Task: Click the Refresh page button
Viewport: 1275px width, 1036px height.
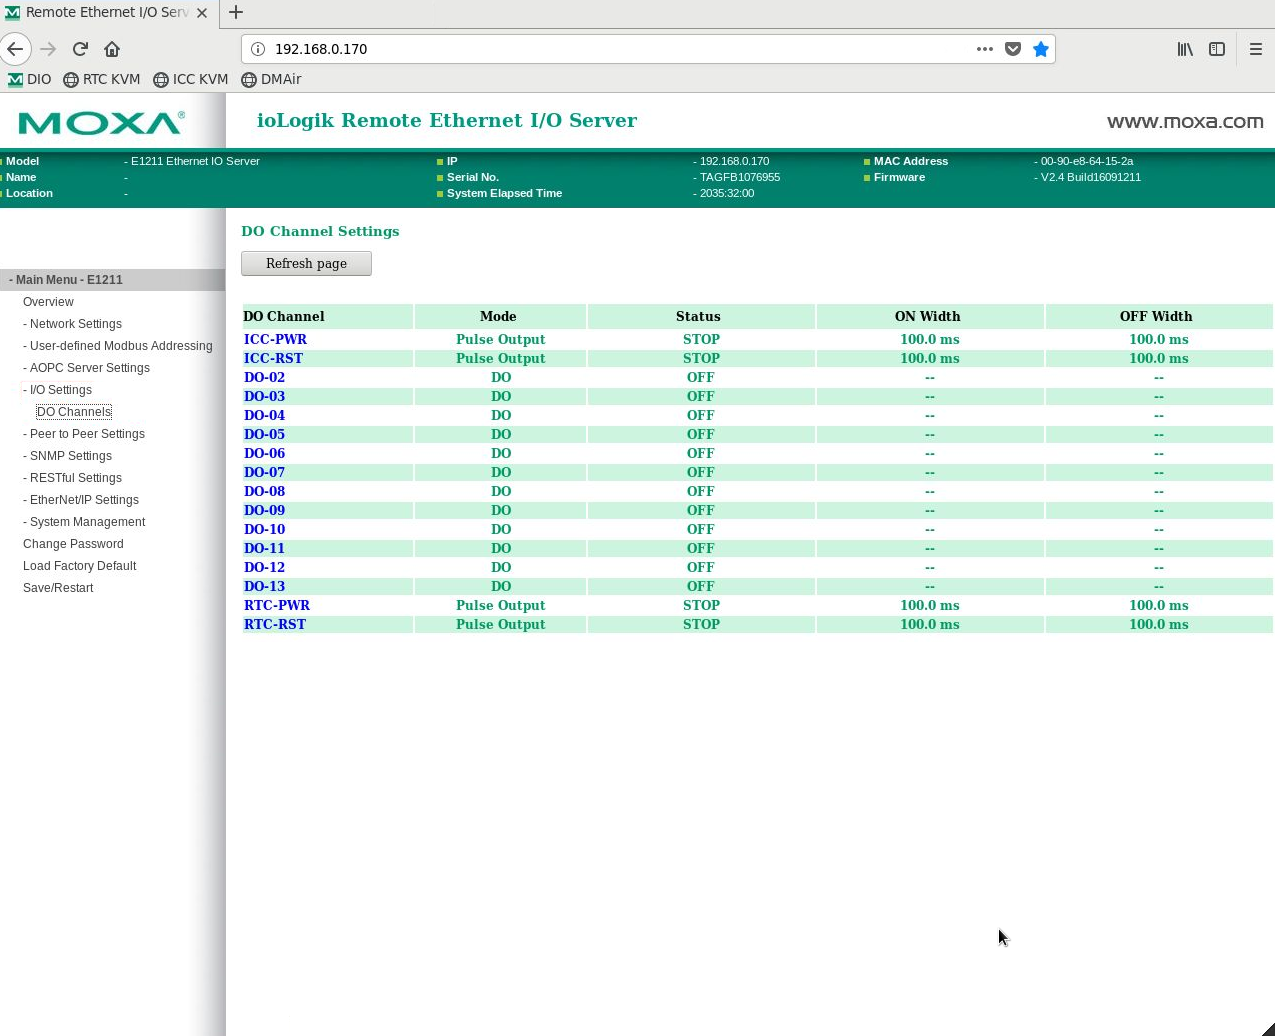Action: coord(306,263)
